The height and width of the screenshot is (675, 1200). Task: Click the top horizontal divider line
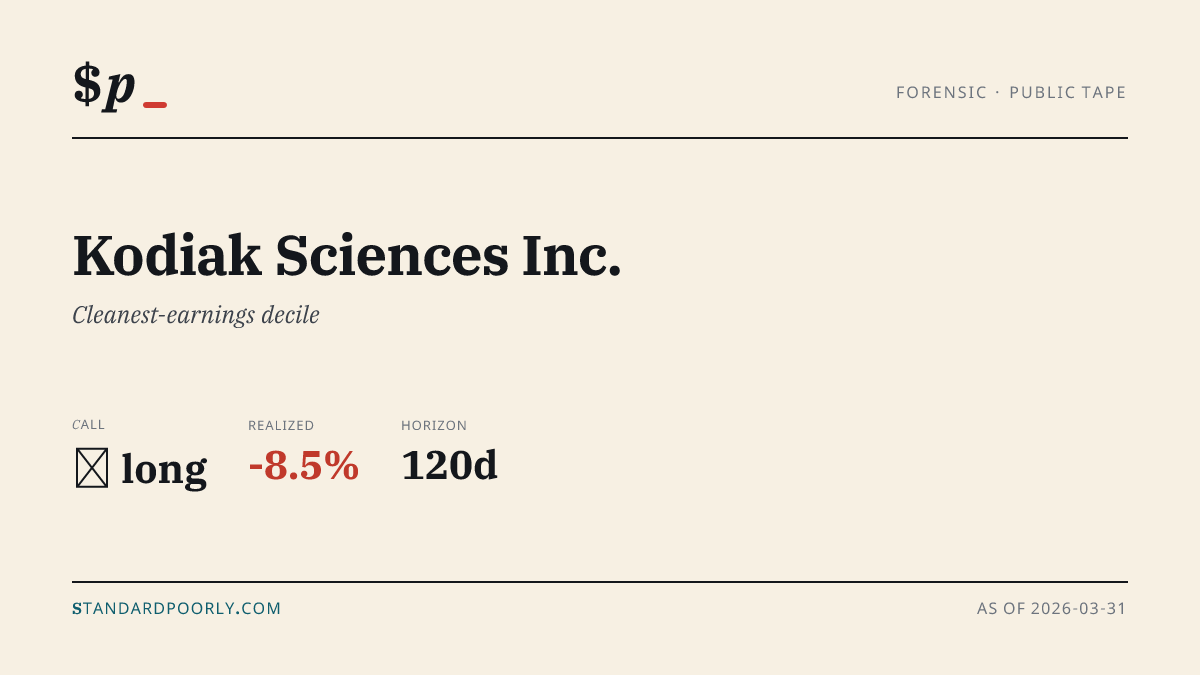(600, 138)
